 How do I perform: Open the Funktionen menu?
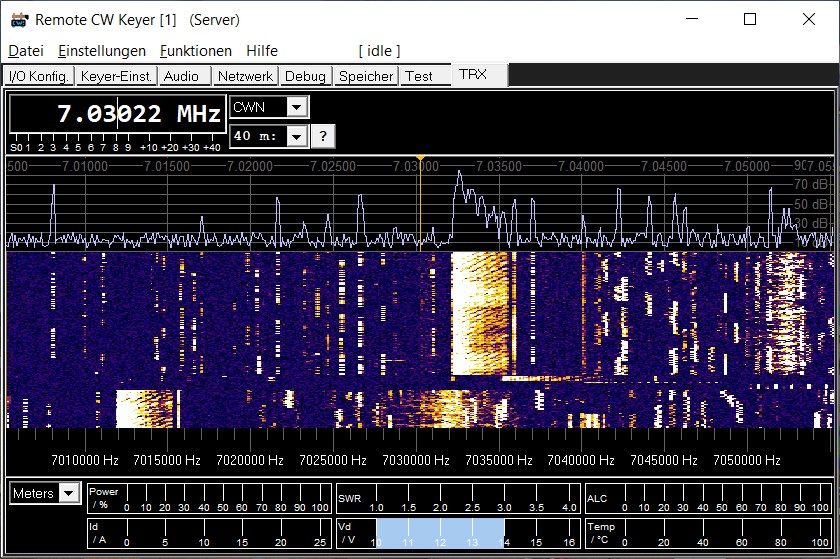(196, 51)
